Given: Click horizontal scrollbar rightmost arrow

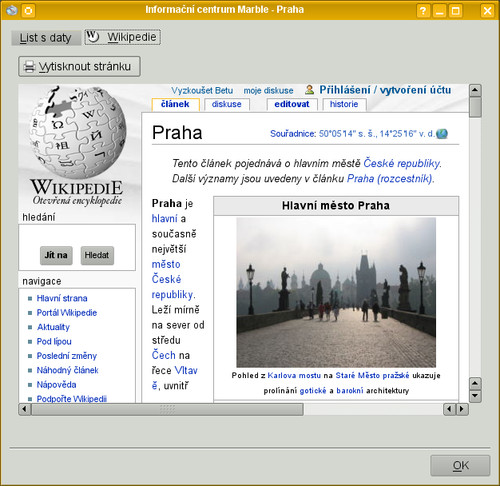Looking at the screenshot, I should (x=462, y=409).
